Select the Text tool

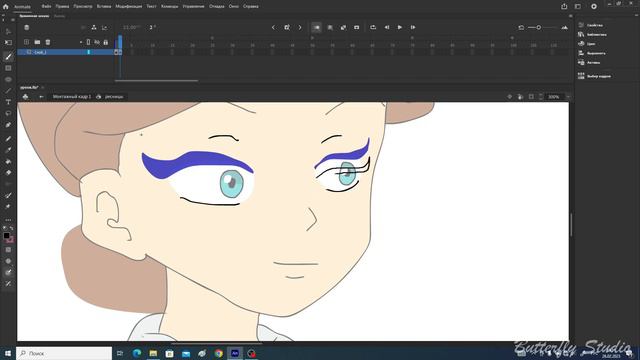pos(8,102)
